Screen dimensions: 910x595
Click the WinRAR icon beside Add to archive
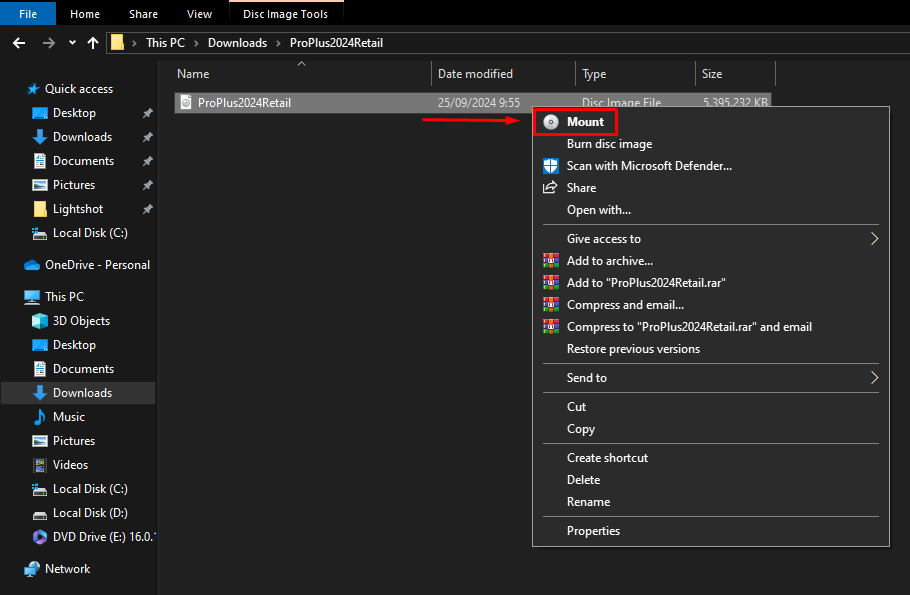549,261
